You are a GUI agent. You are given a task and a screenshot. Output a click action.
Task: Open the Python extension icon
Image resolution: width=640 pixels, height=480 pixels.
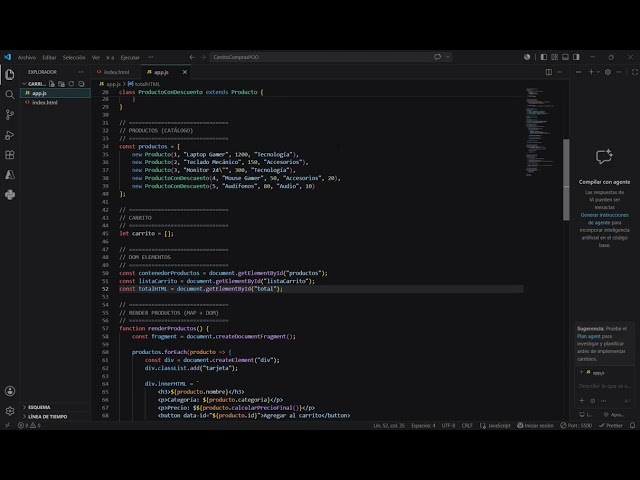(10, 195)
